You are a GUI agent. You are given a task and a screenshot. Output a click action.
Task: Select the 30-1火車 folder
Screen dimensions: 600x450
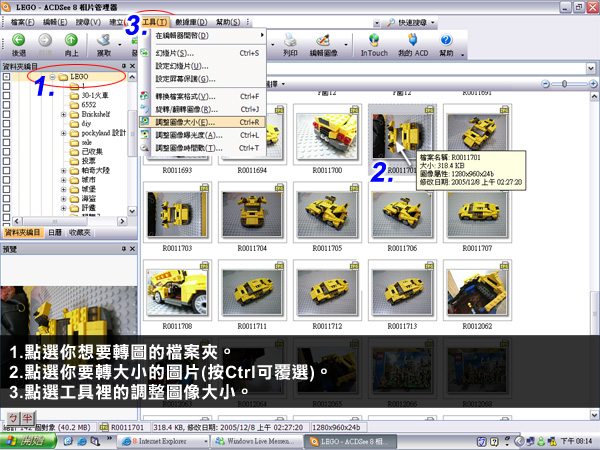[x=95, y=95]
